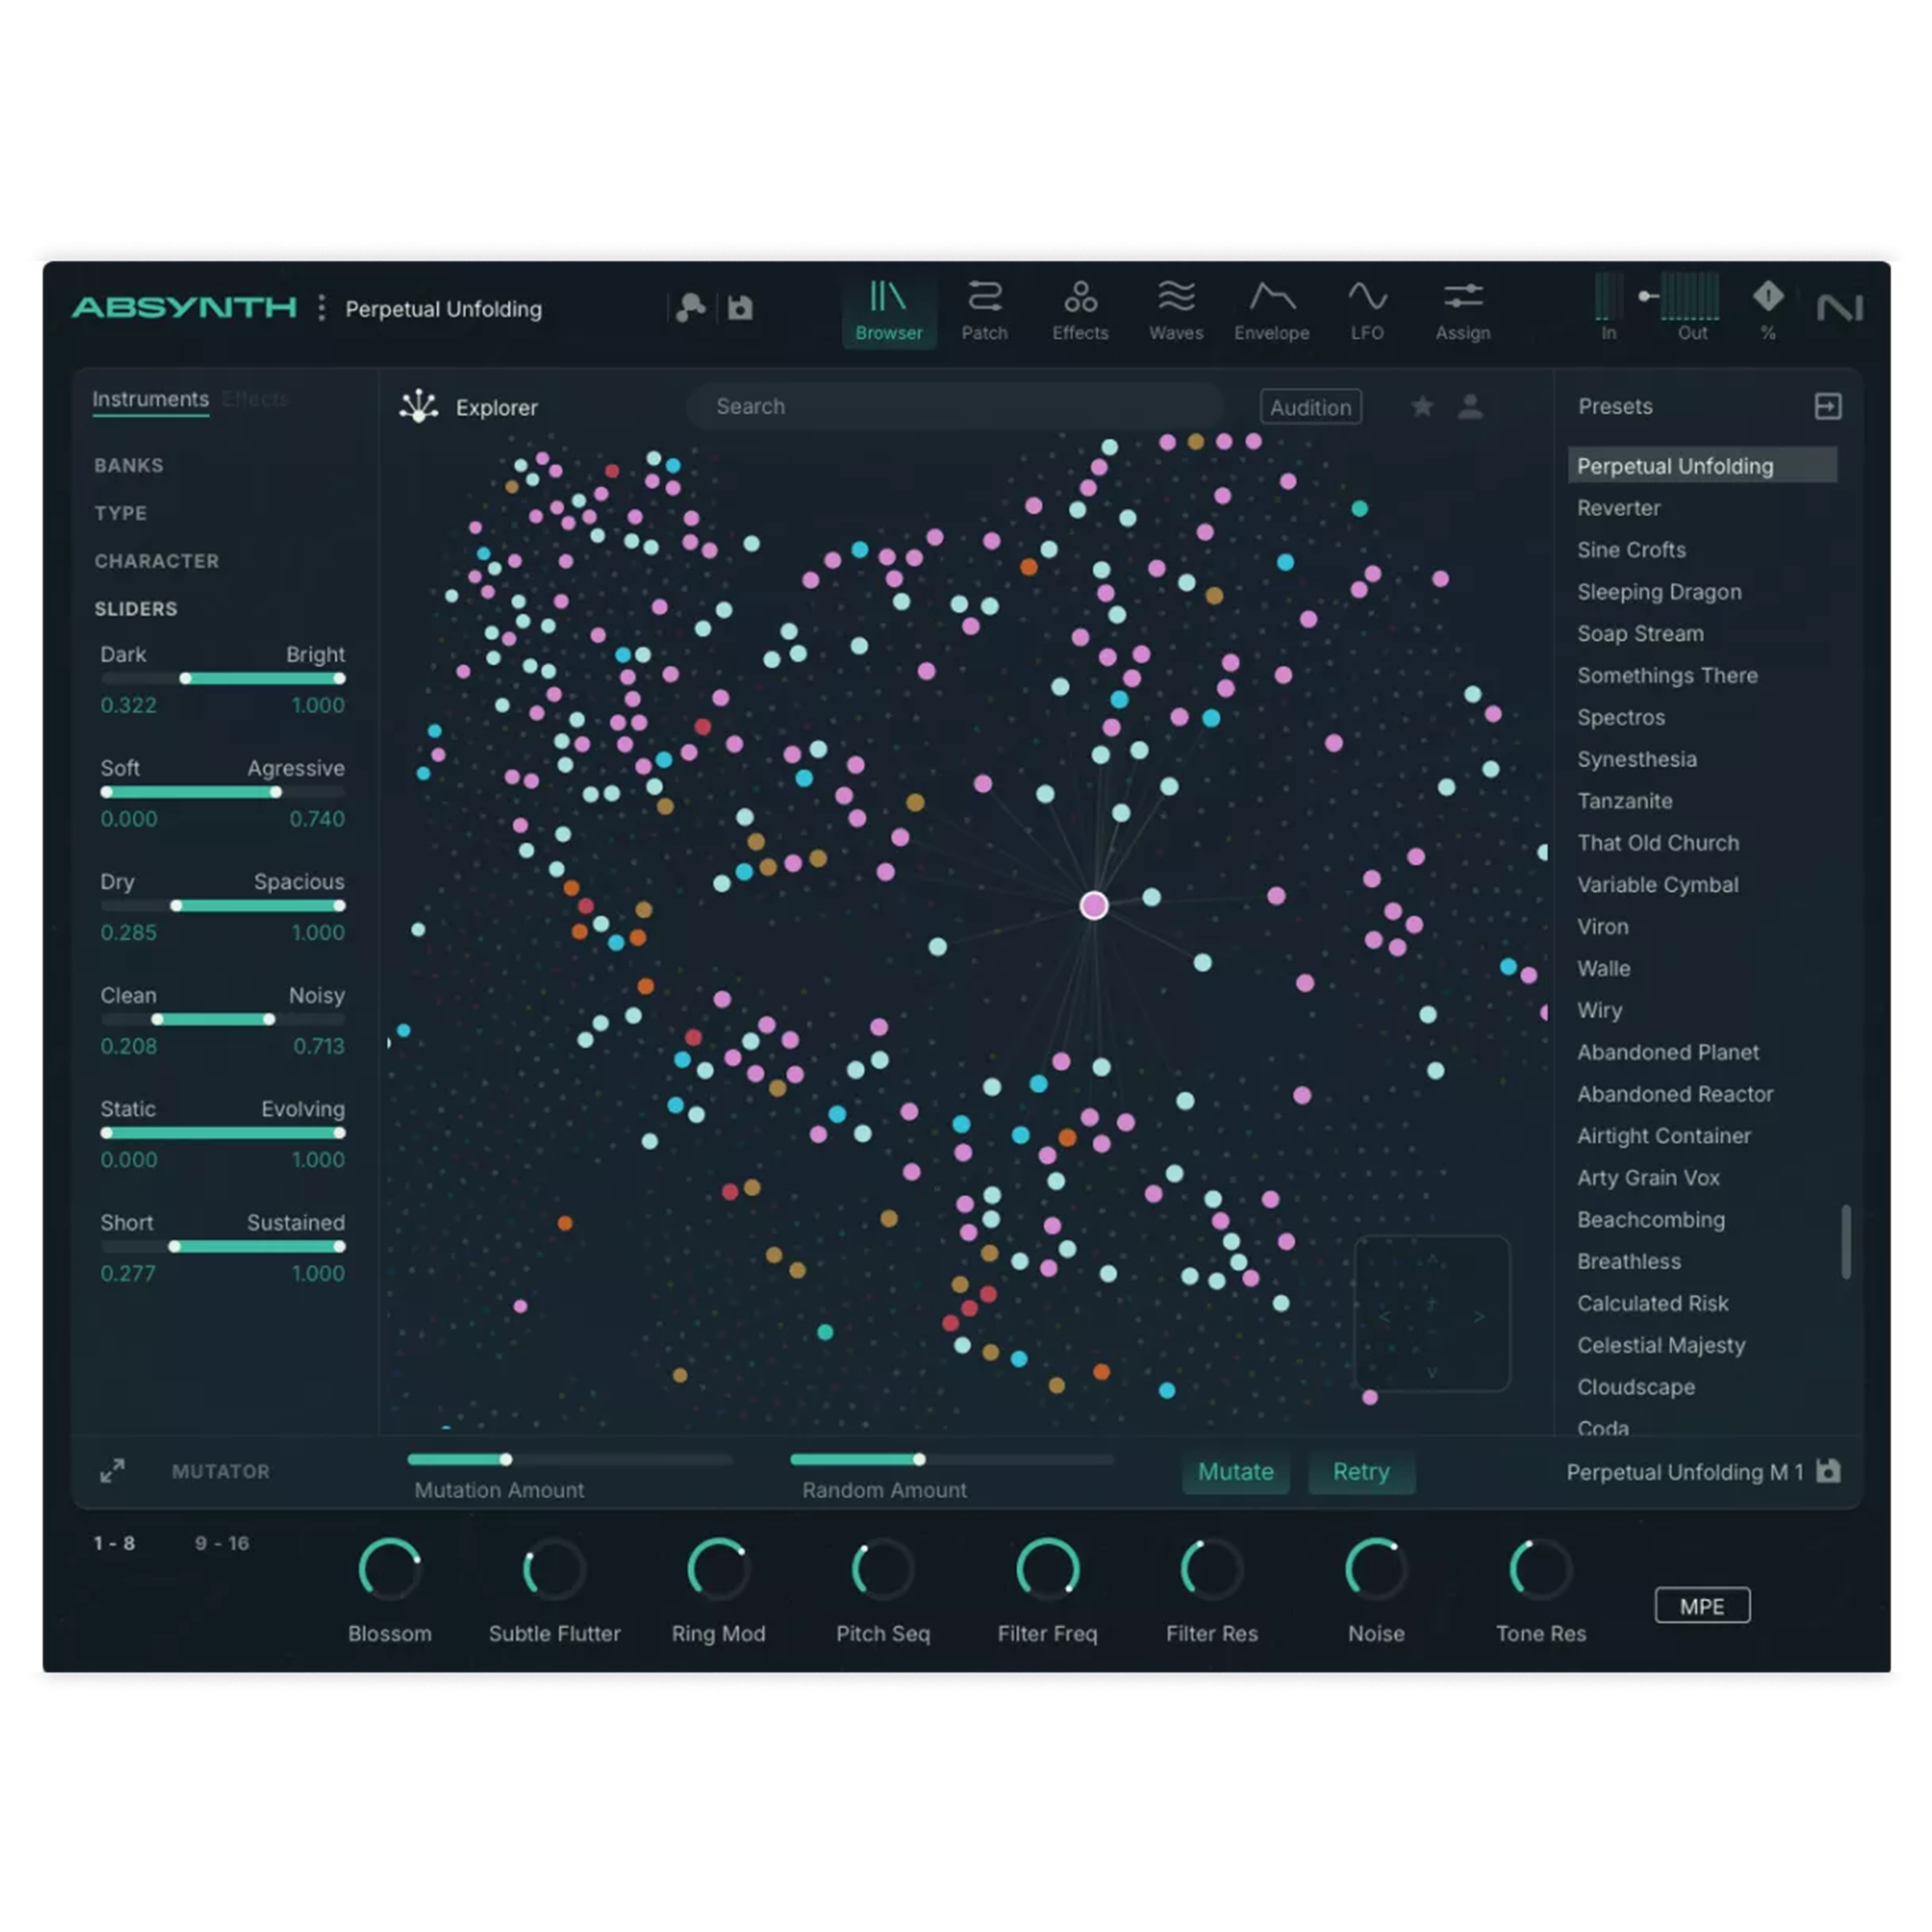Toggle the favorites star filter
1932x1932 pixels.
[1422, 407]
